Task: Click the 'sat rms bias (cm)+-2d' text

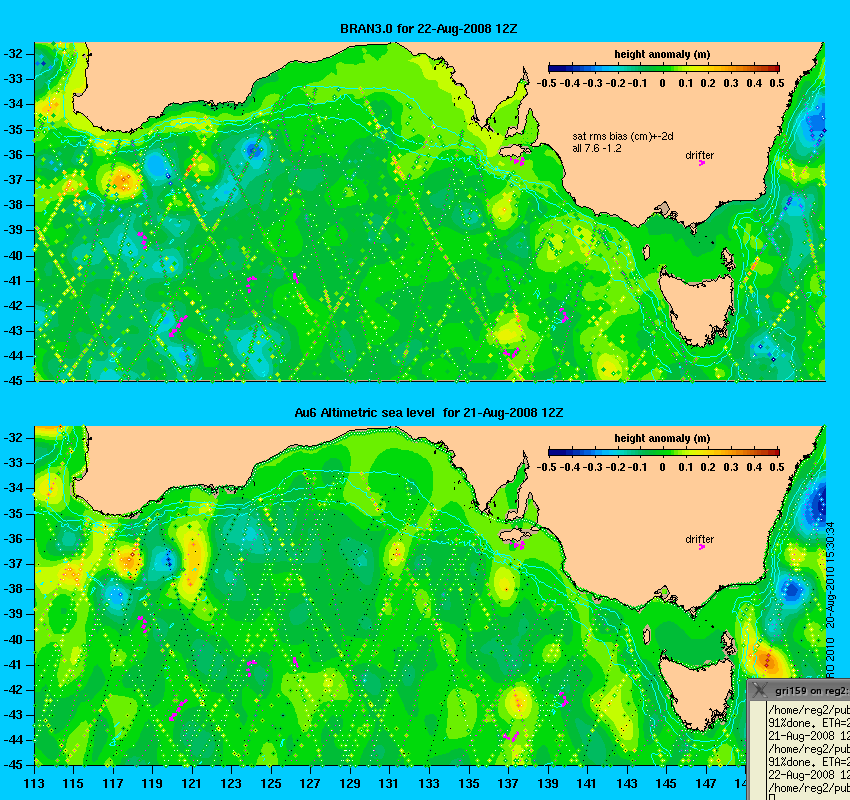Action: coord(623,137)
